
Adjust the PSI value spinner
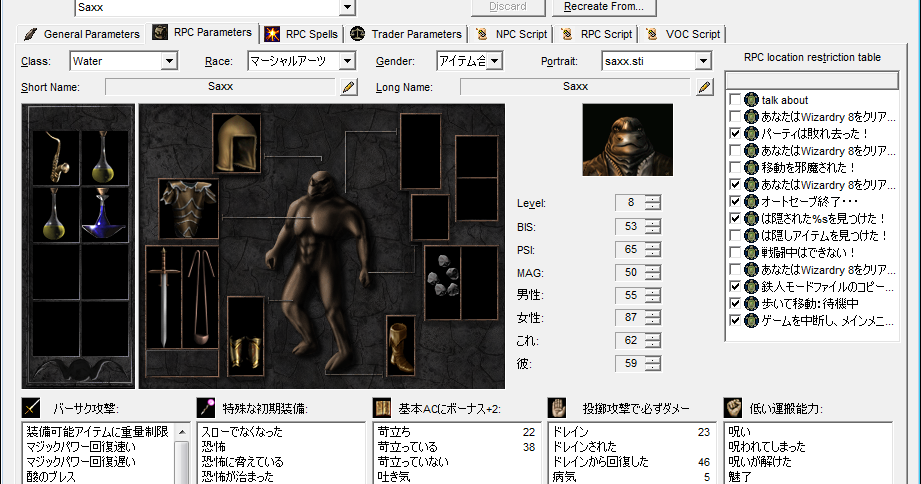[653, 249]
